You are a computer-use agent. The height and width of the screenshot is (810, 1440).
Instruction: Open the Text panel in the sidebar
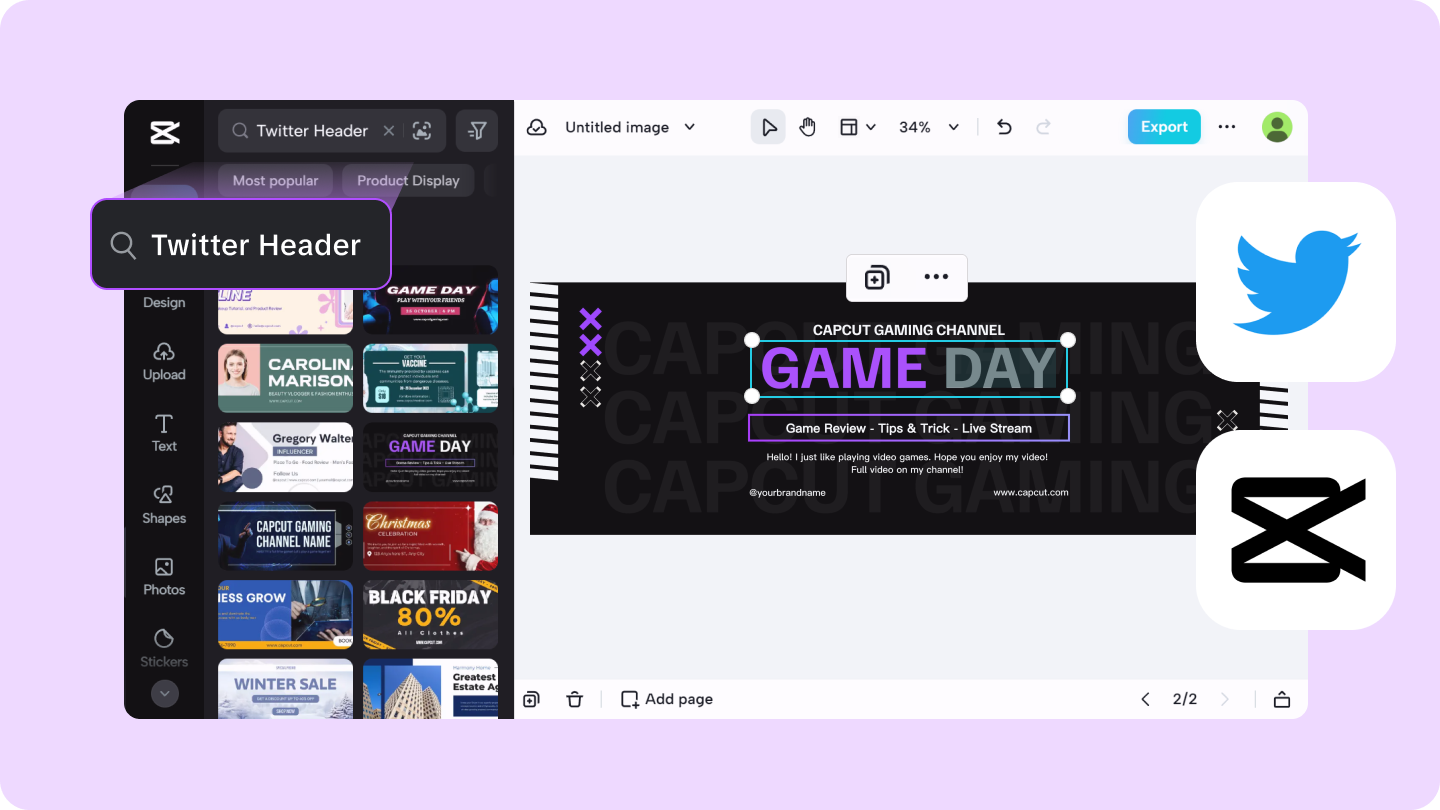pos(163,433)
